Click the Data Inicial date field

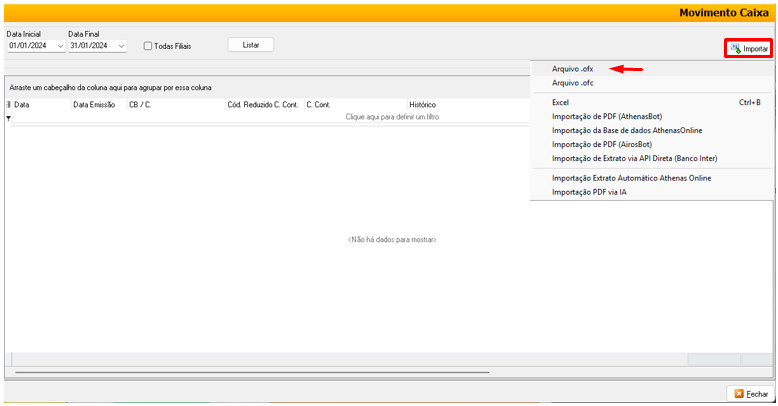30,46
